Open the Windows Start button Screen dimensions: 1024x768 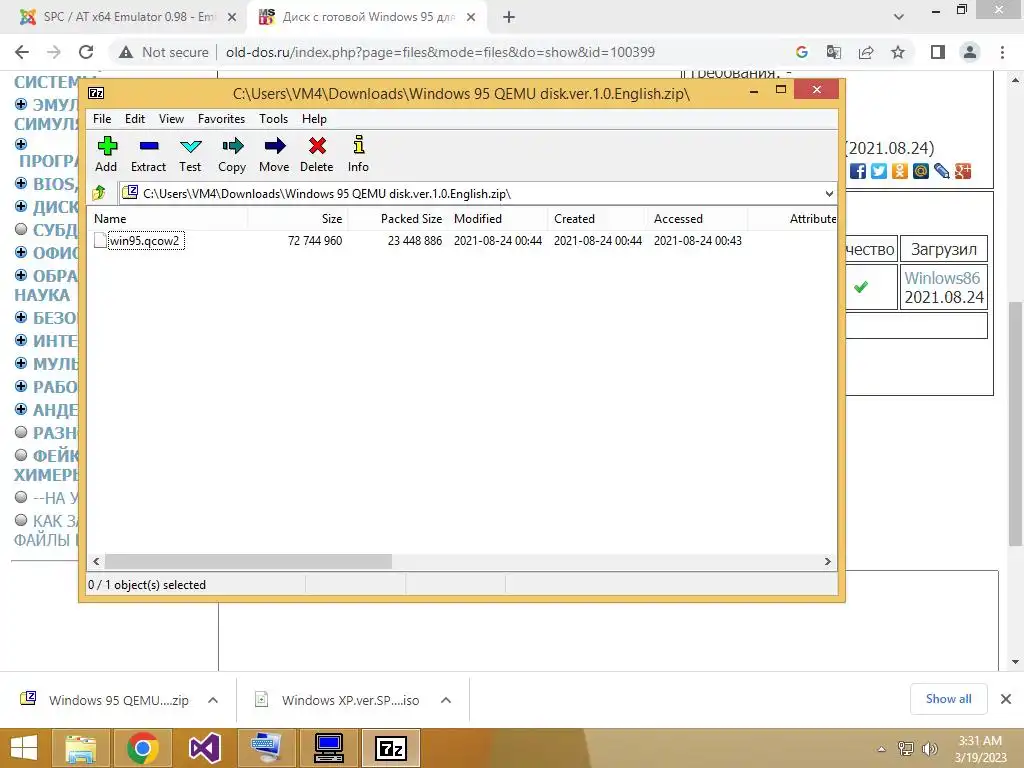click(24, 748)
